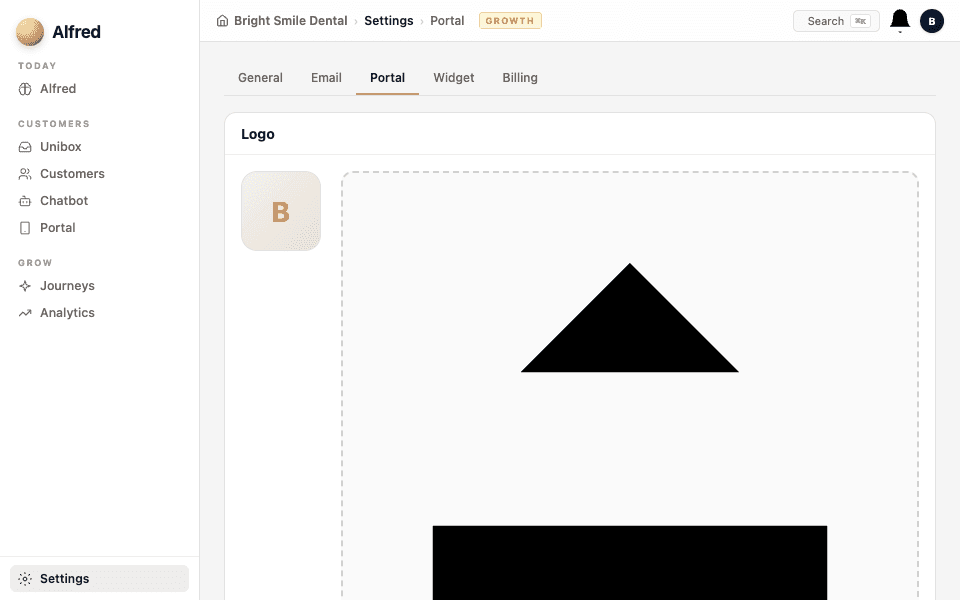Click the home icon in breadcrumb
Viewport: 960px width, 600px height.
(222, 21)
